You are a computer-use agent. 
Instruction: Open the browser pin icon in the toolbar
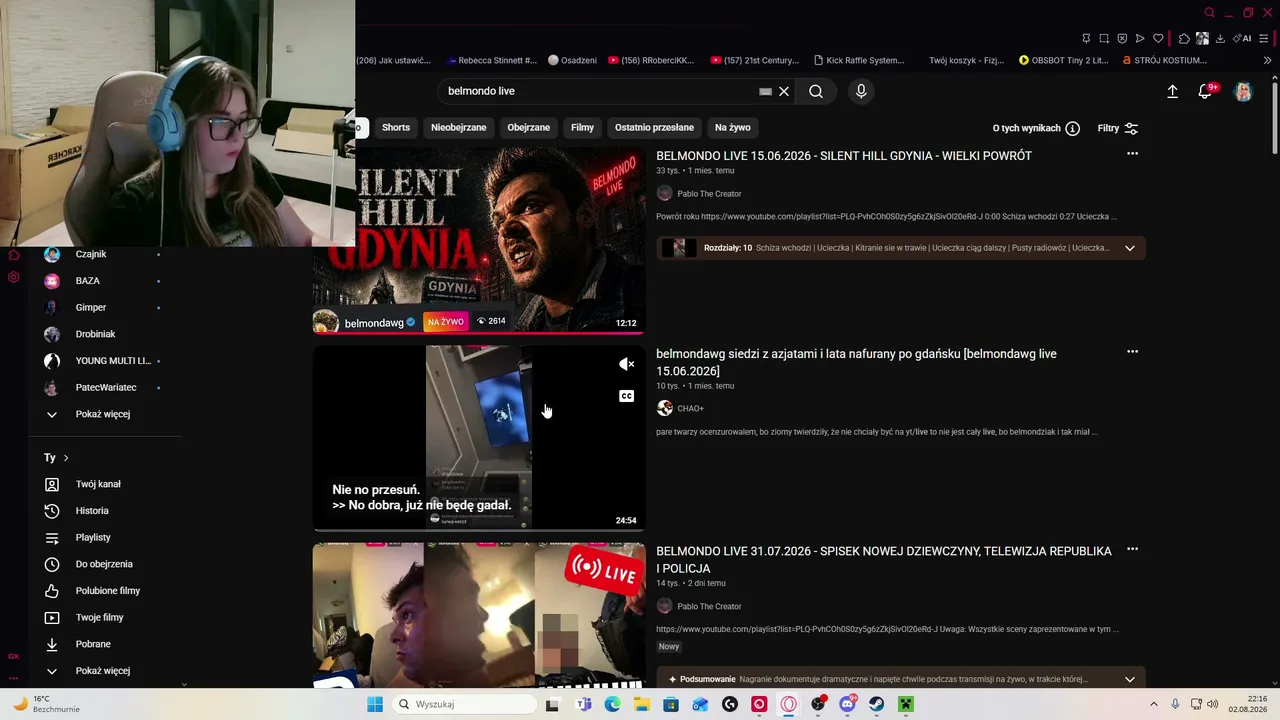(x=1086, y=39)
